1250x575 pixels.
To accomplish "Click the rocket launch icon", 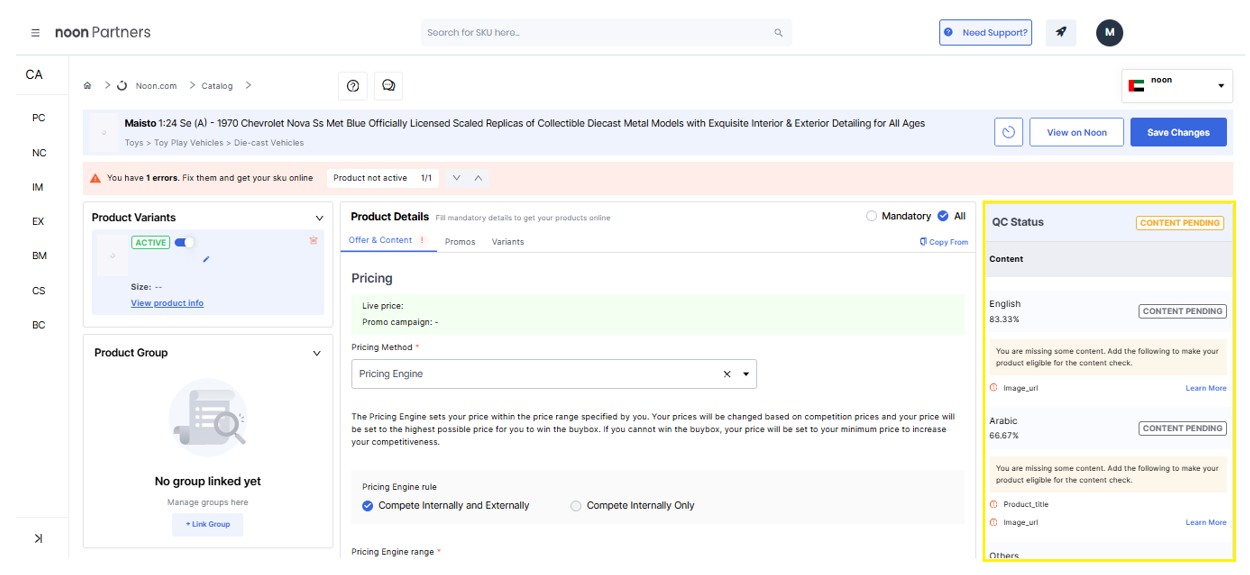I will pyautogui.click(x=1061, y=32).
